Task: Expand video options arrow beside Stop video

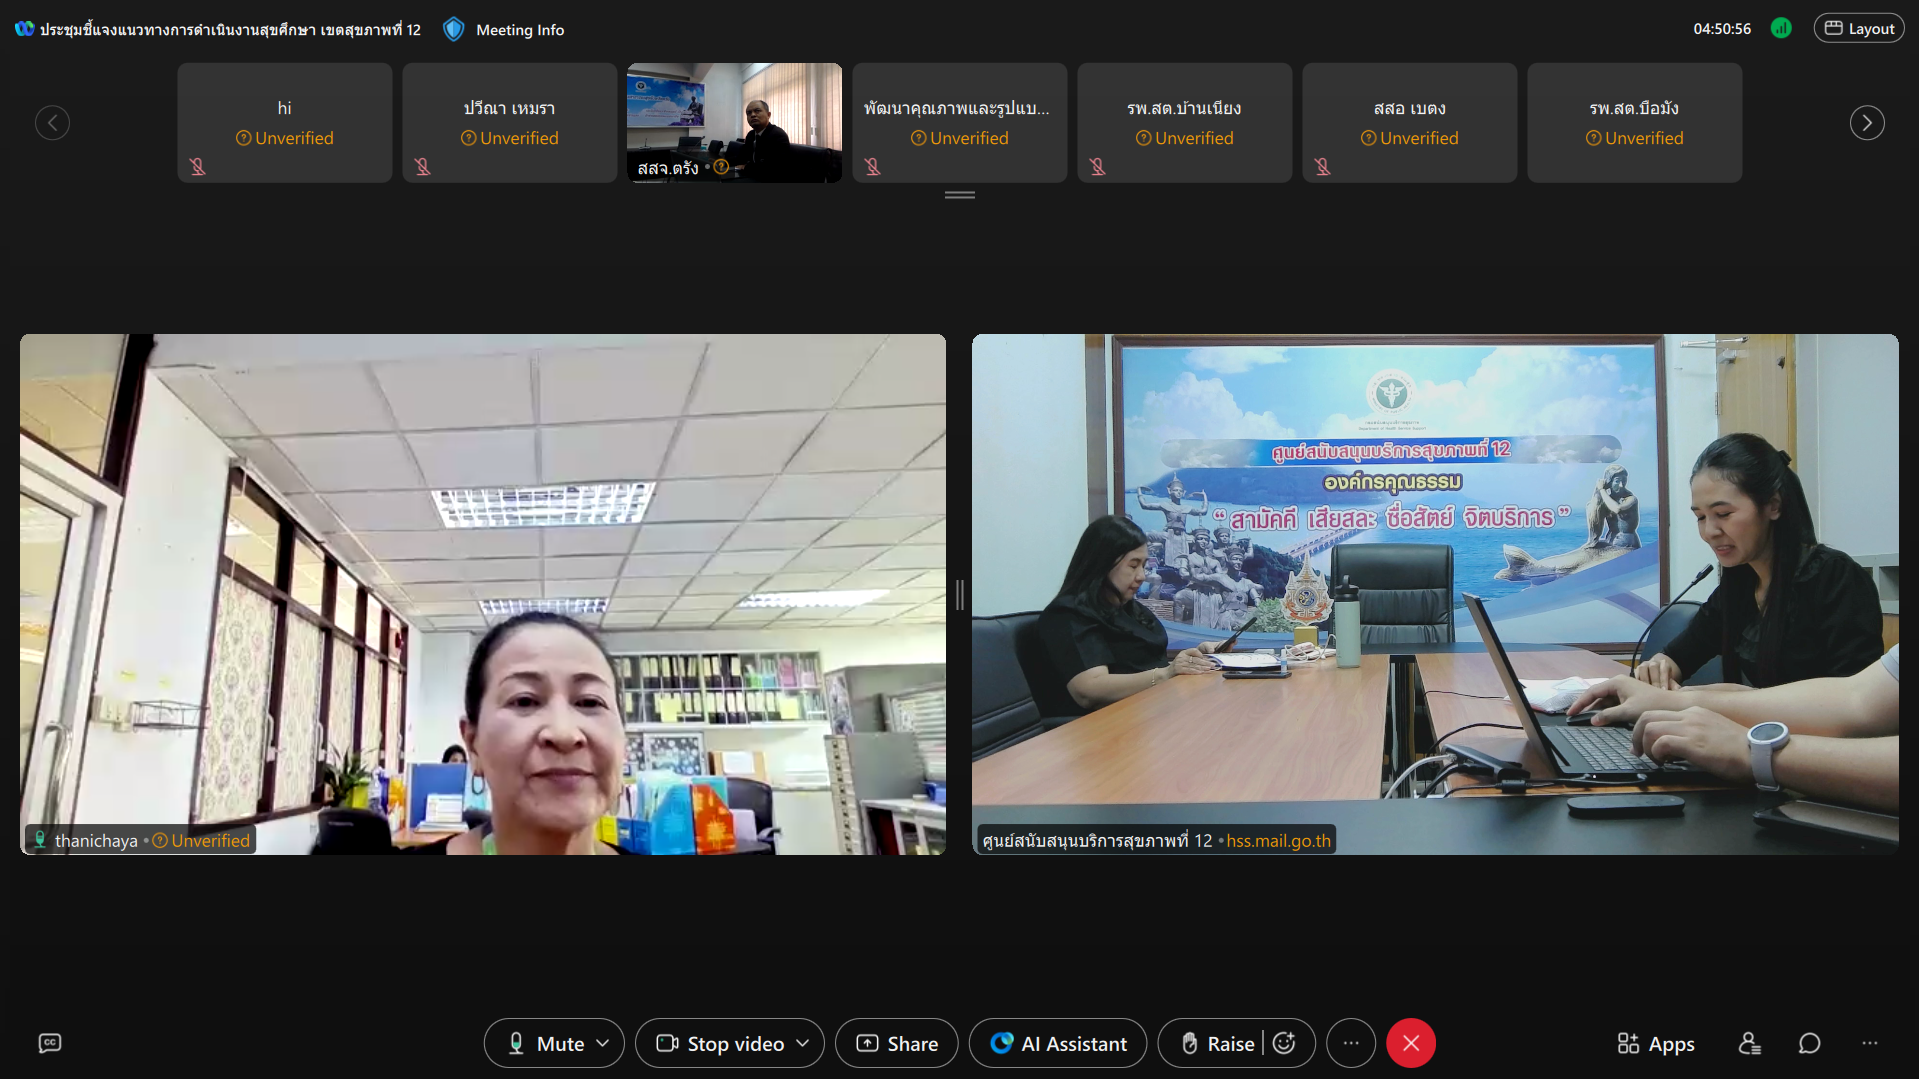Action: [x=803, y=1043]
